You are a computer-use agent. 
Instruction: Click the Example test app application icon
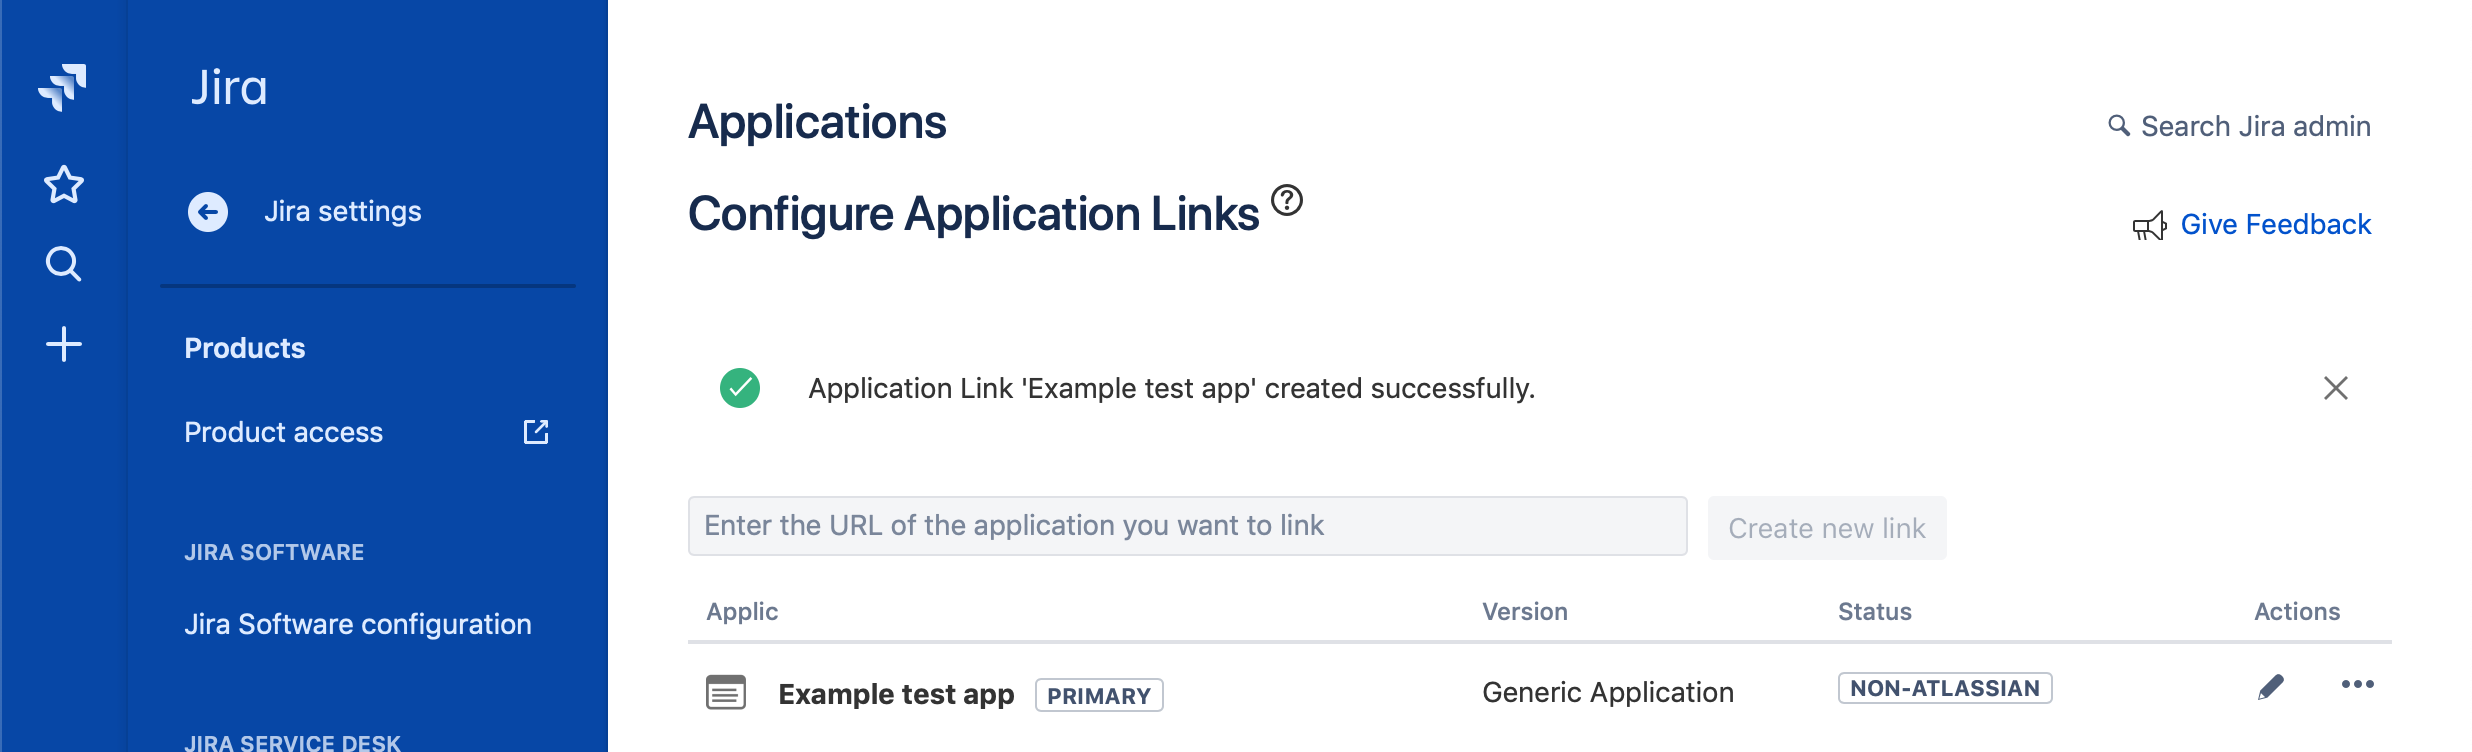pyautogui.click(x=724, y=693)
